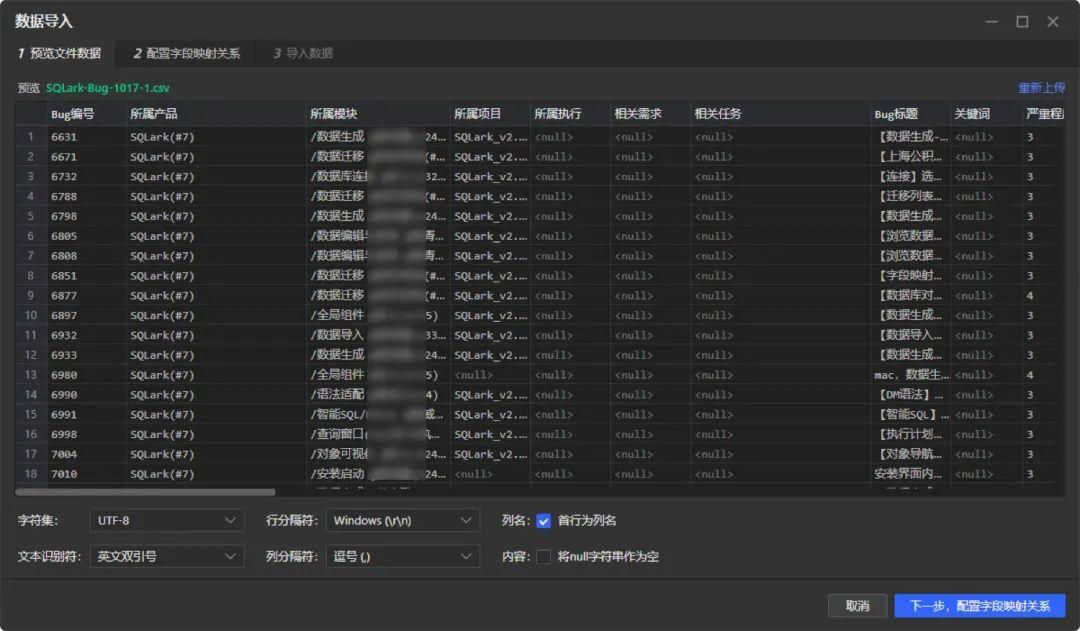Switch to 配置字段映射关系 step tab
Viewport: 1080px width, 631px height.
(x=187, y=53)
